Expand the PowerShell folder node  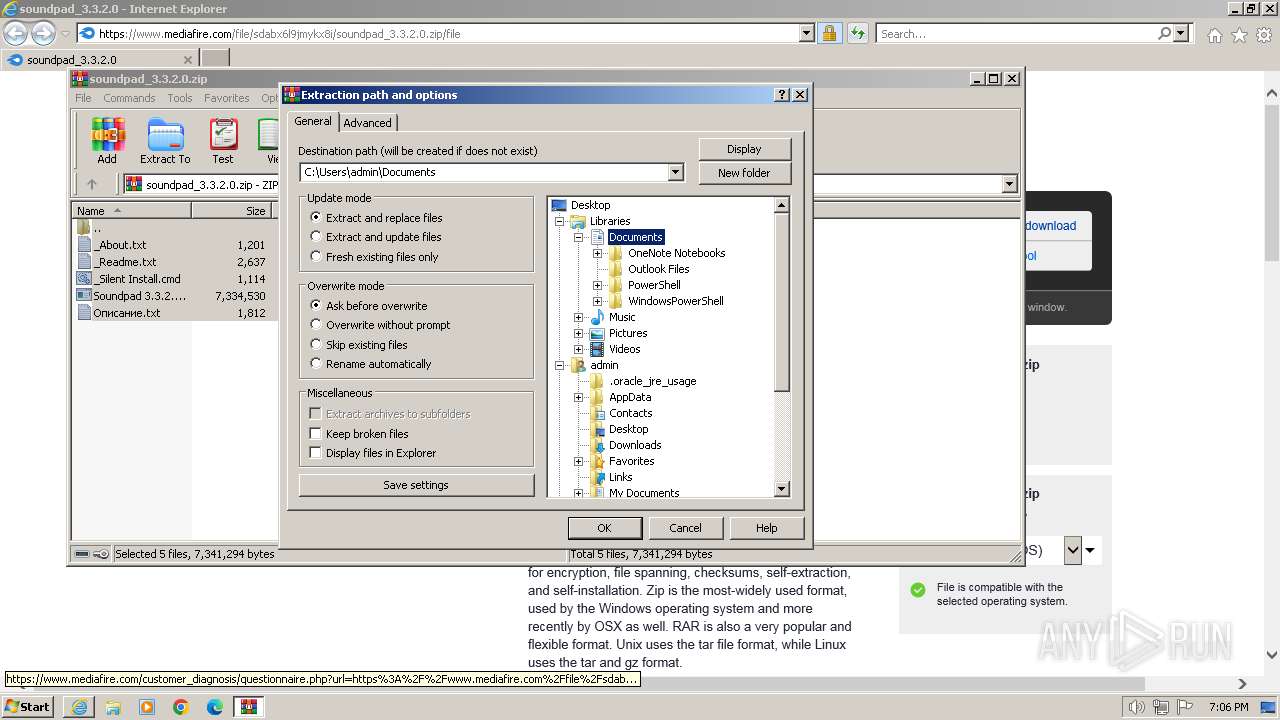pos(597,285)
